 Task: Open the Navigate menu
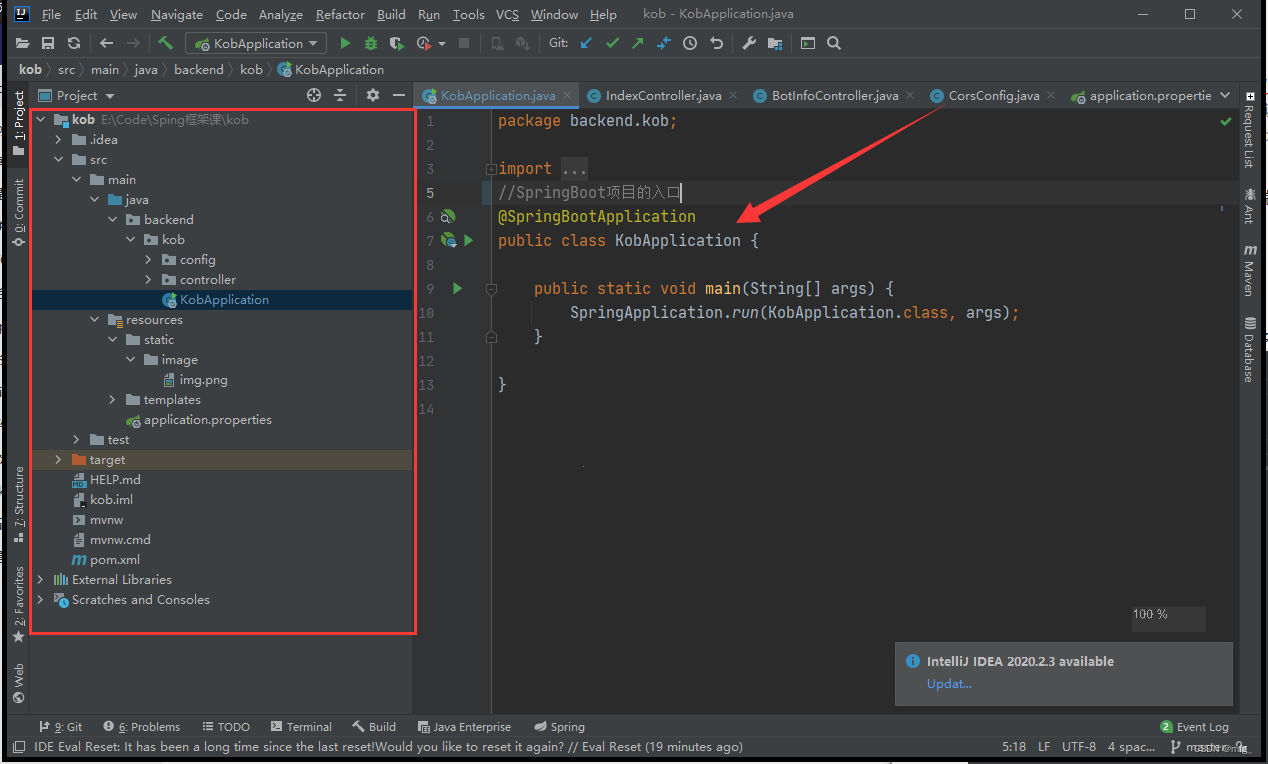point(177,14)
